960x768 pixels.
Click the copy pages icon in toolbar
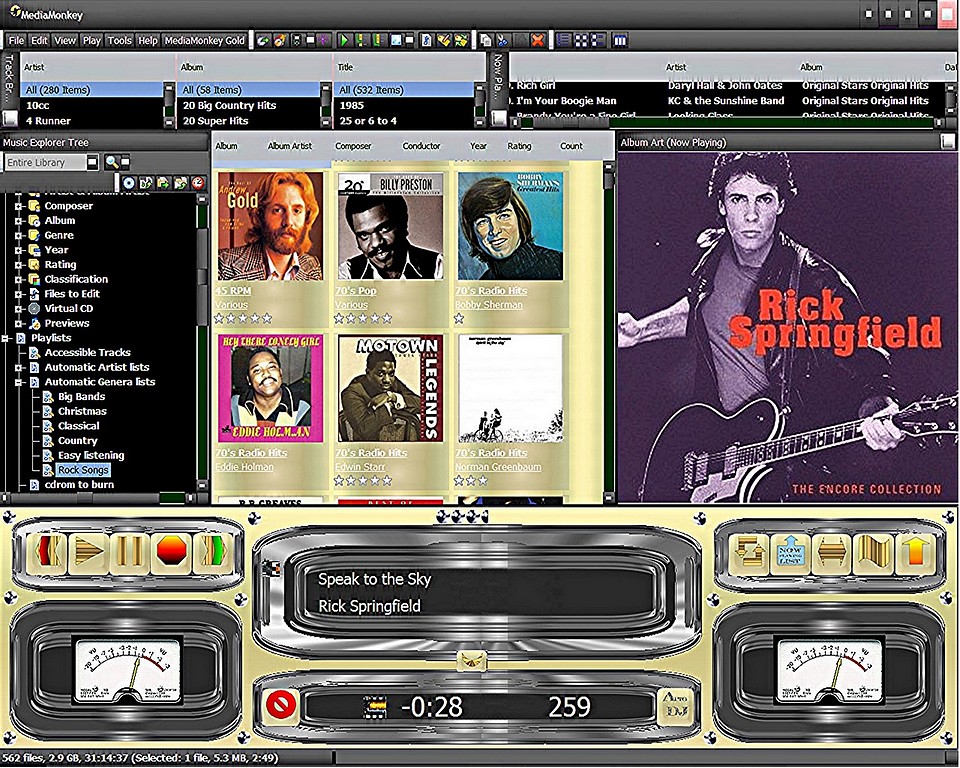point(486,40)
